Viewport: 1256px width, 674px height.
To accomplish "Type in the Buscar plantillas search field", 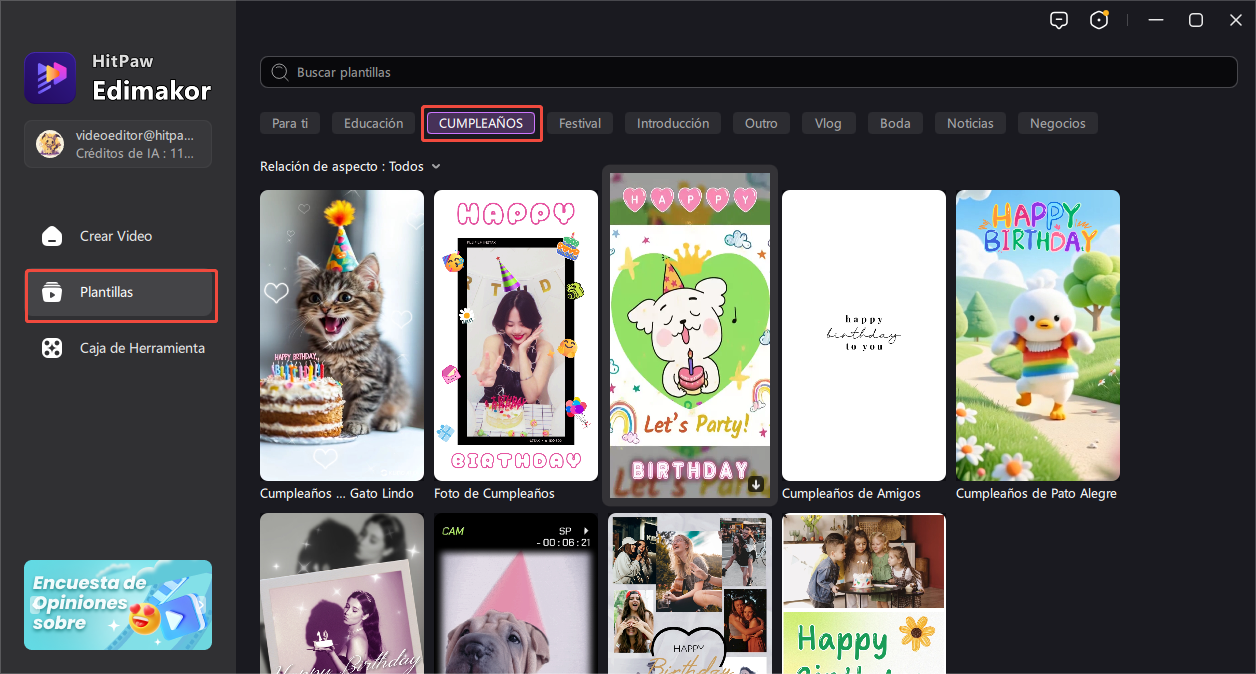I will click(760, 73).
